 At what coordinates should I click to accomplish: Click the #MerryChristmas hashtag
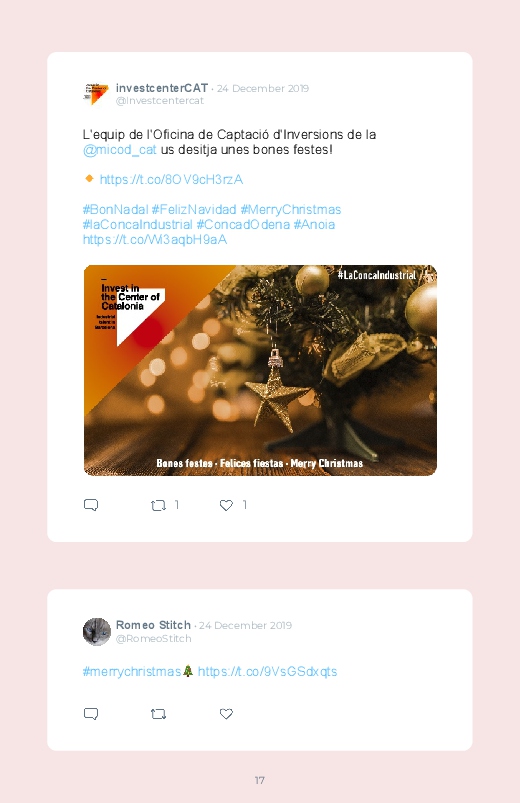[x=290, y=209]
